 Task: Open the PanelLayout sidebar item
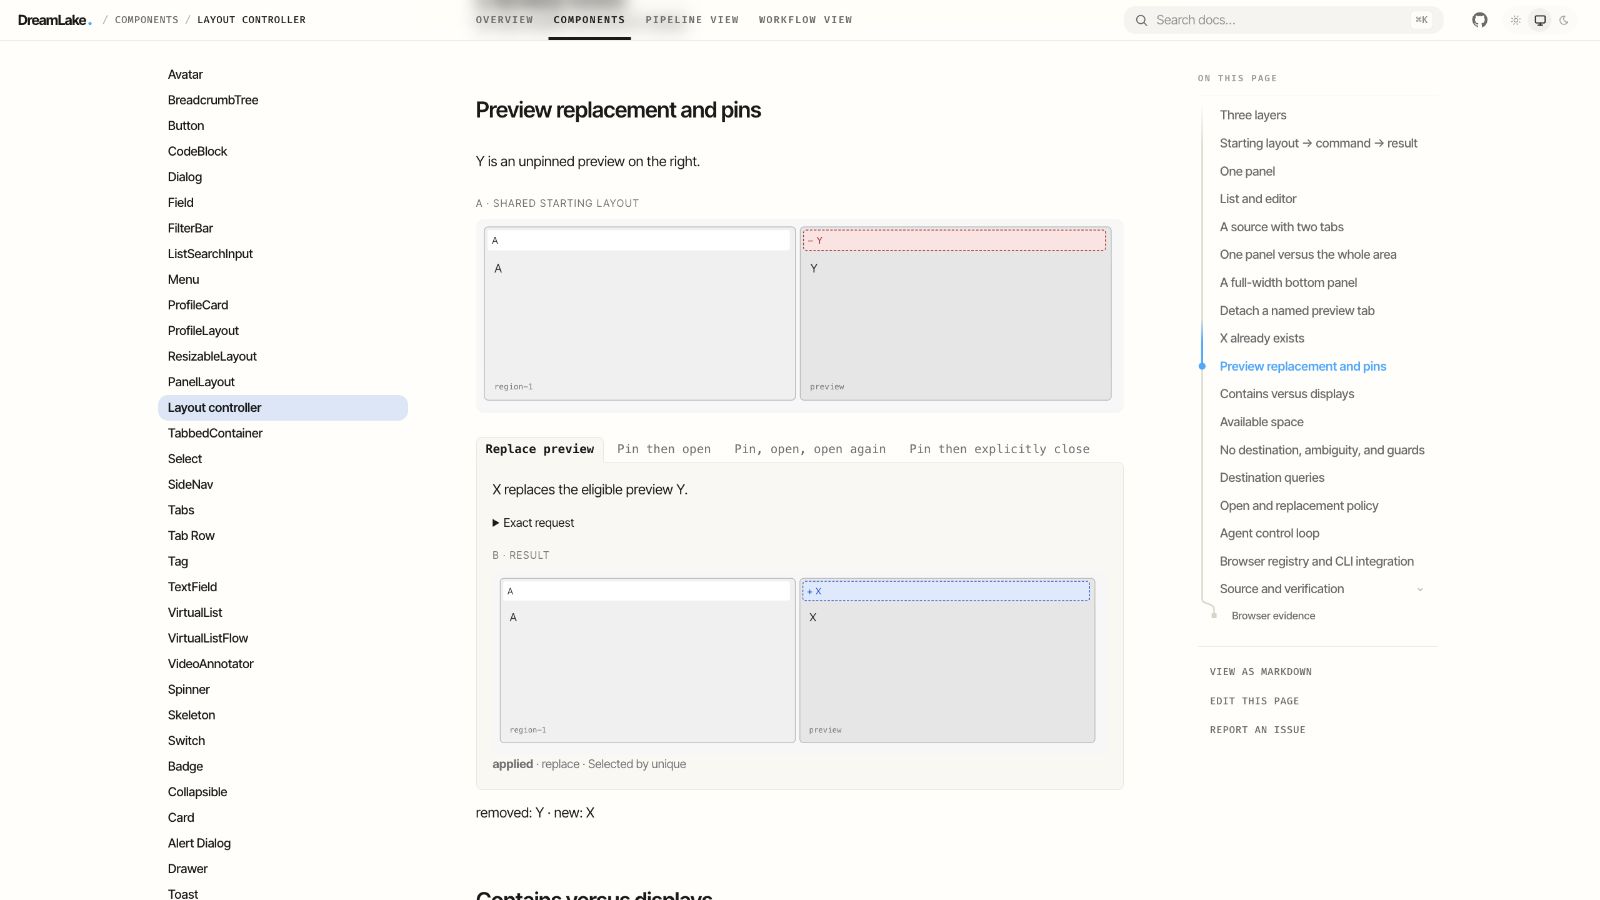point(201,382)
